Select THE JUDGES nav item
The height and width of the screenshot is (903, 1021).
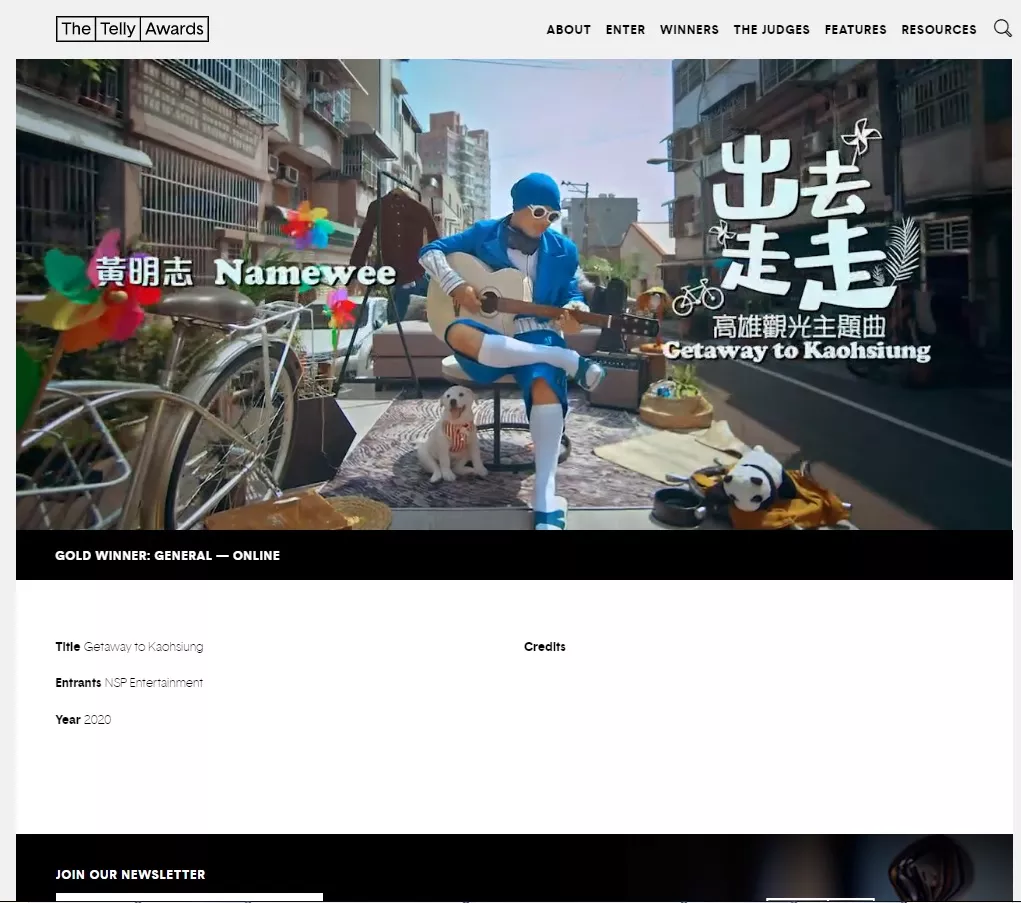coord(772,29)
